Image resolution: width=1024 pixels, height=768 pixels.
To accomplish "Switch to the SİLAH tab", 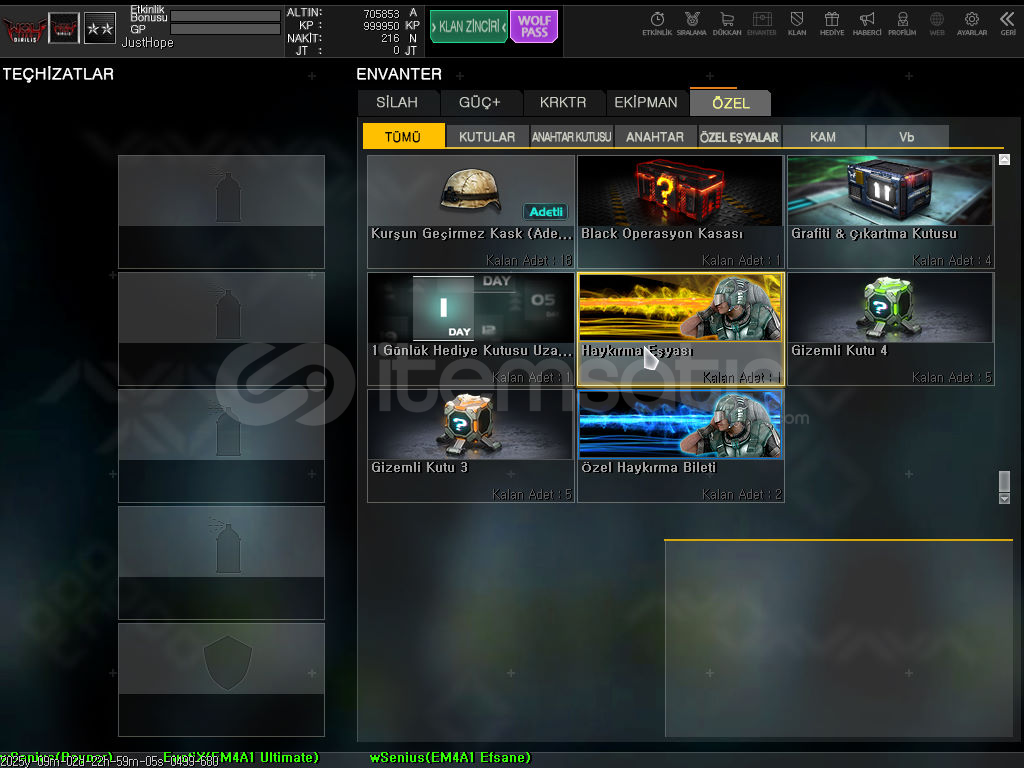I will click(x=397, y=103).
